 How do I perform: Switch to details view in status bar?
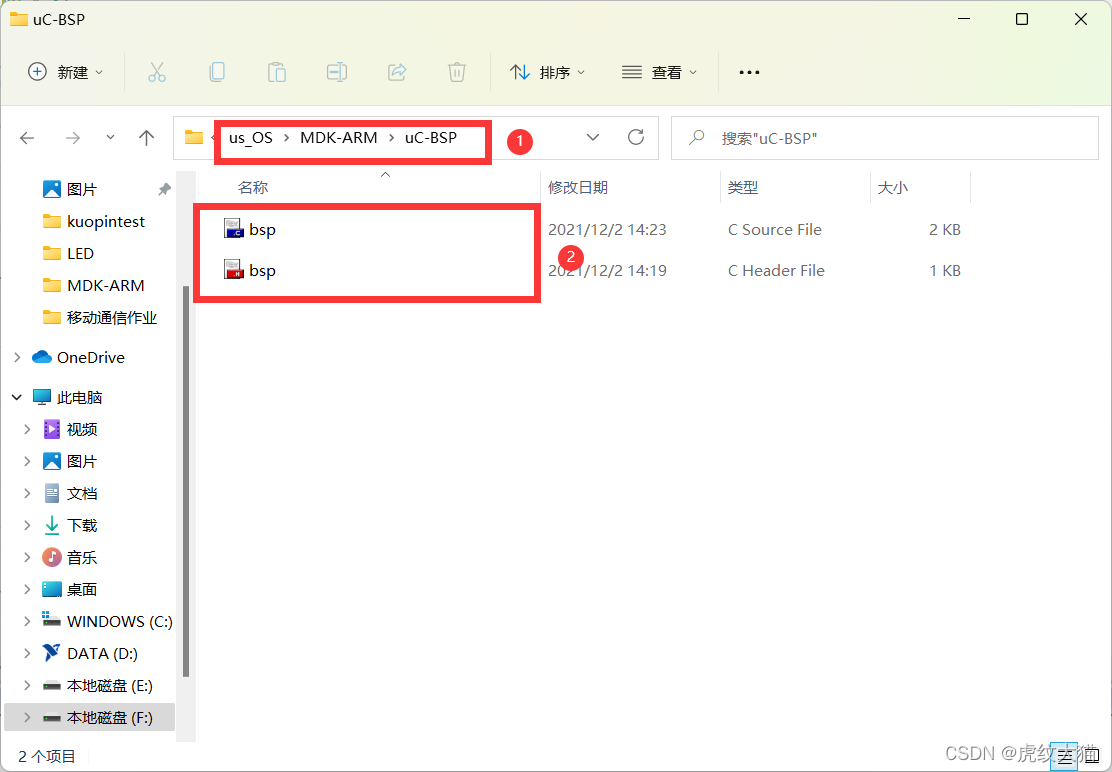coord(1065,756)
